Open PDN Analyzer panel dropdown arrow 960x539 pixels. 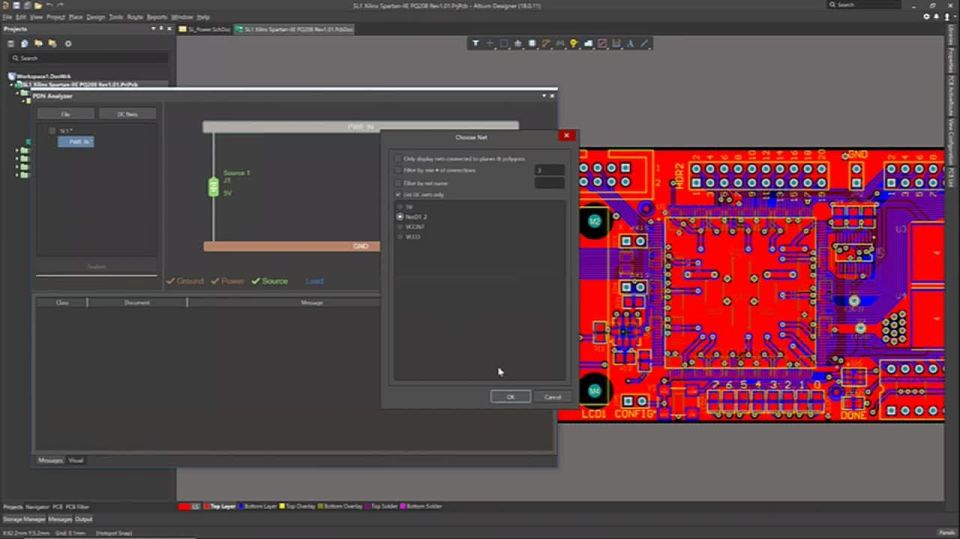point(544,96)
